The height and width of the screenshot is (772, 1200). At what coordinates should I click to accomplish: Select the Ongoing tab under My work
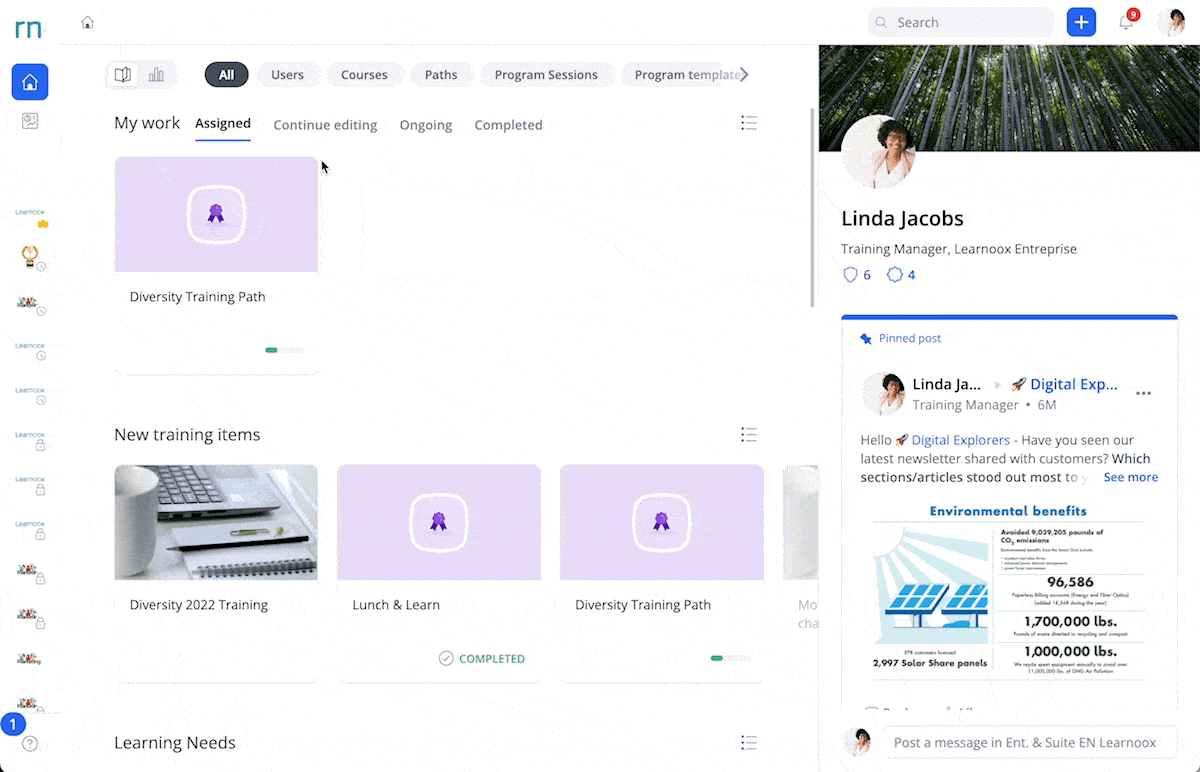coord(425,125)
